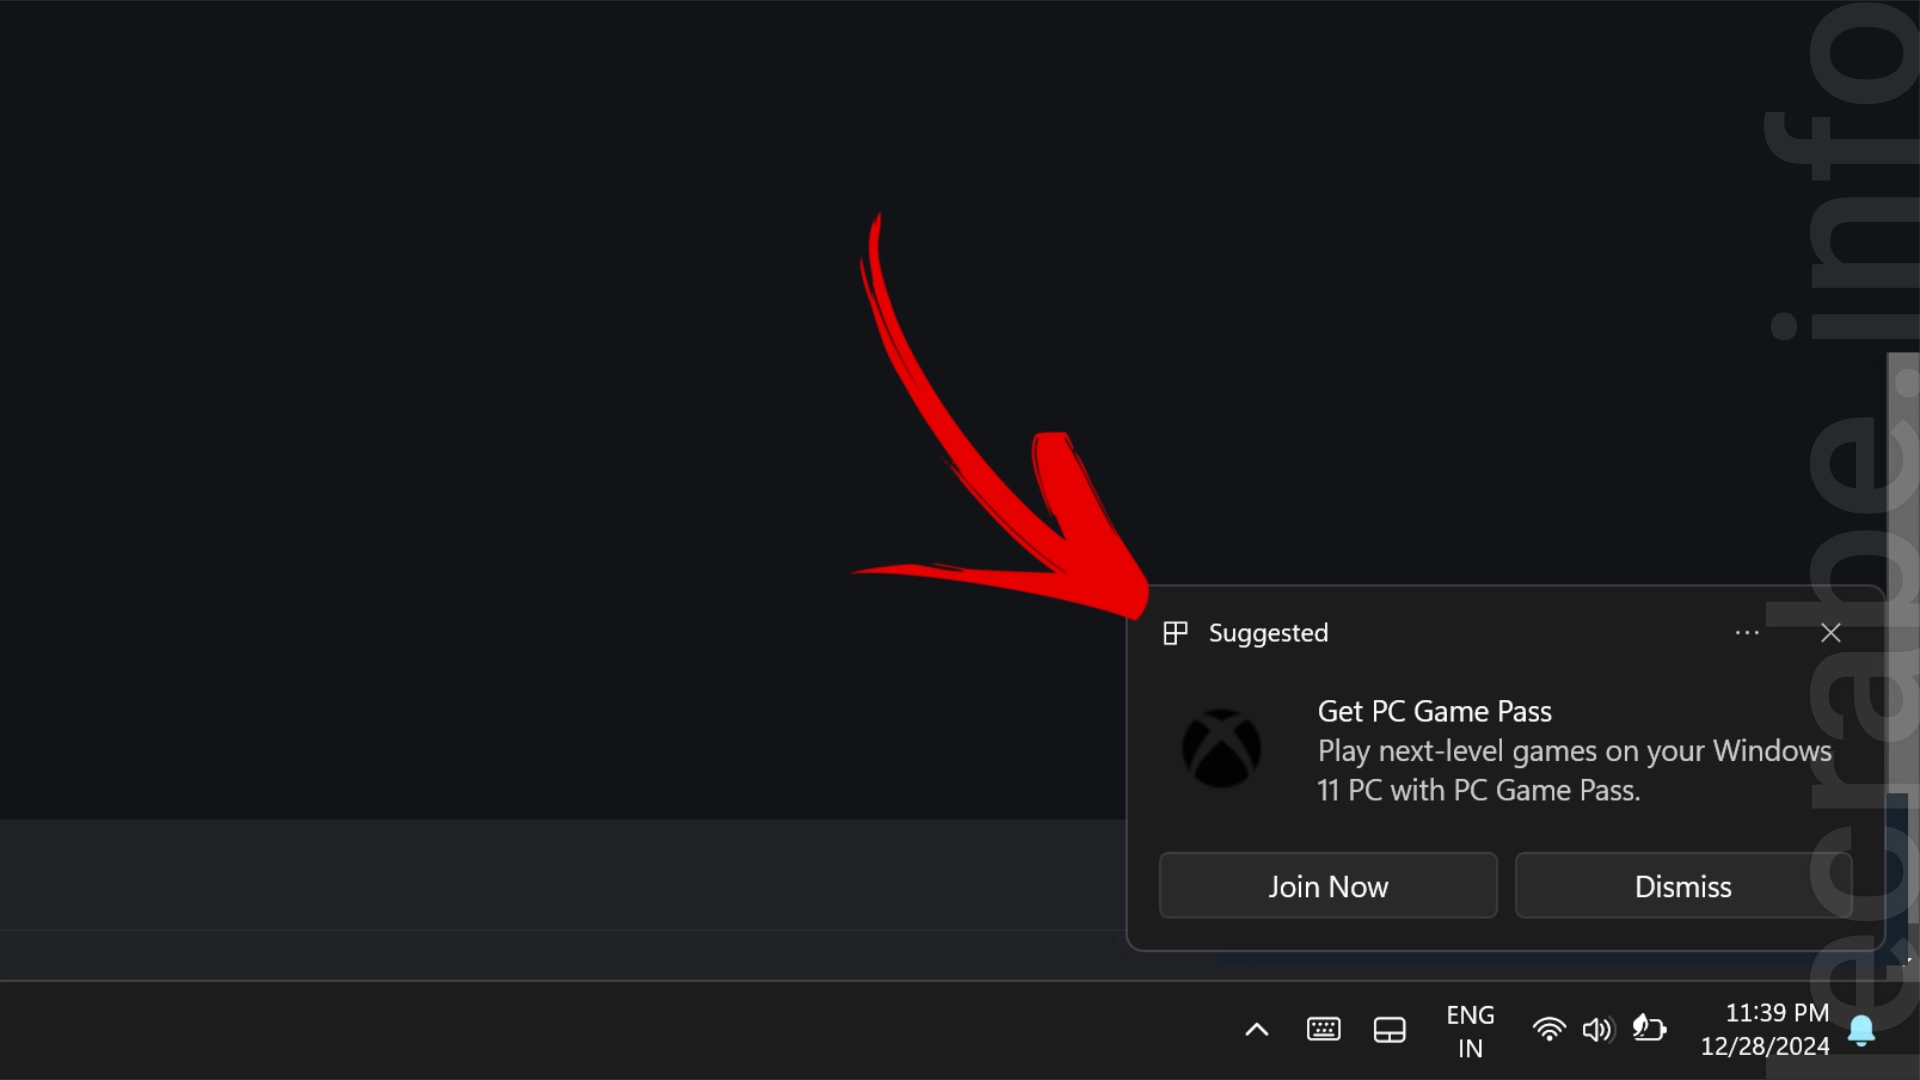This screenshot has width=1920, height=1080.
Task: Click an empty area of the taskbar
Action: coord(600,1030)
